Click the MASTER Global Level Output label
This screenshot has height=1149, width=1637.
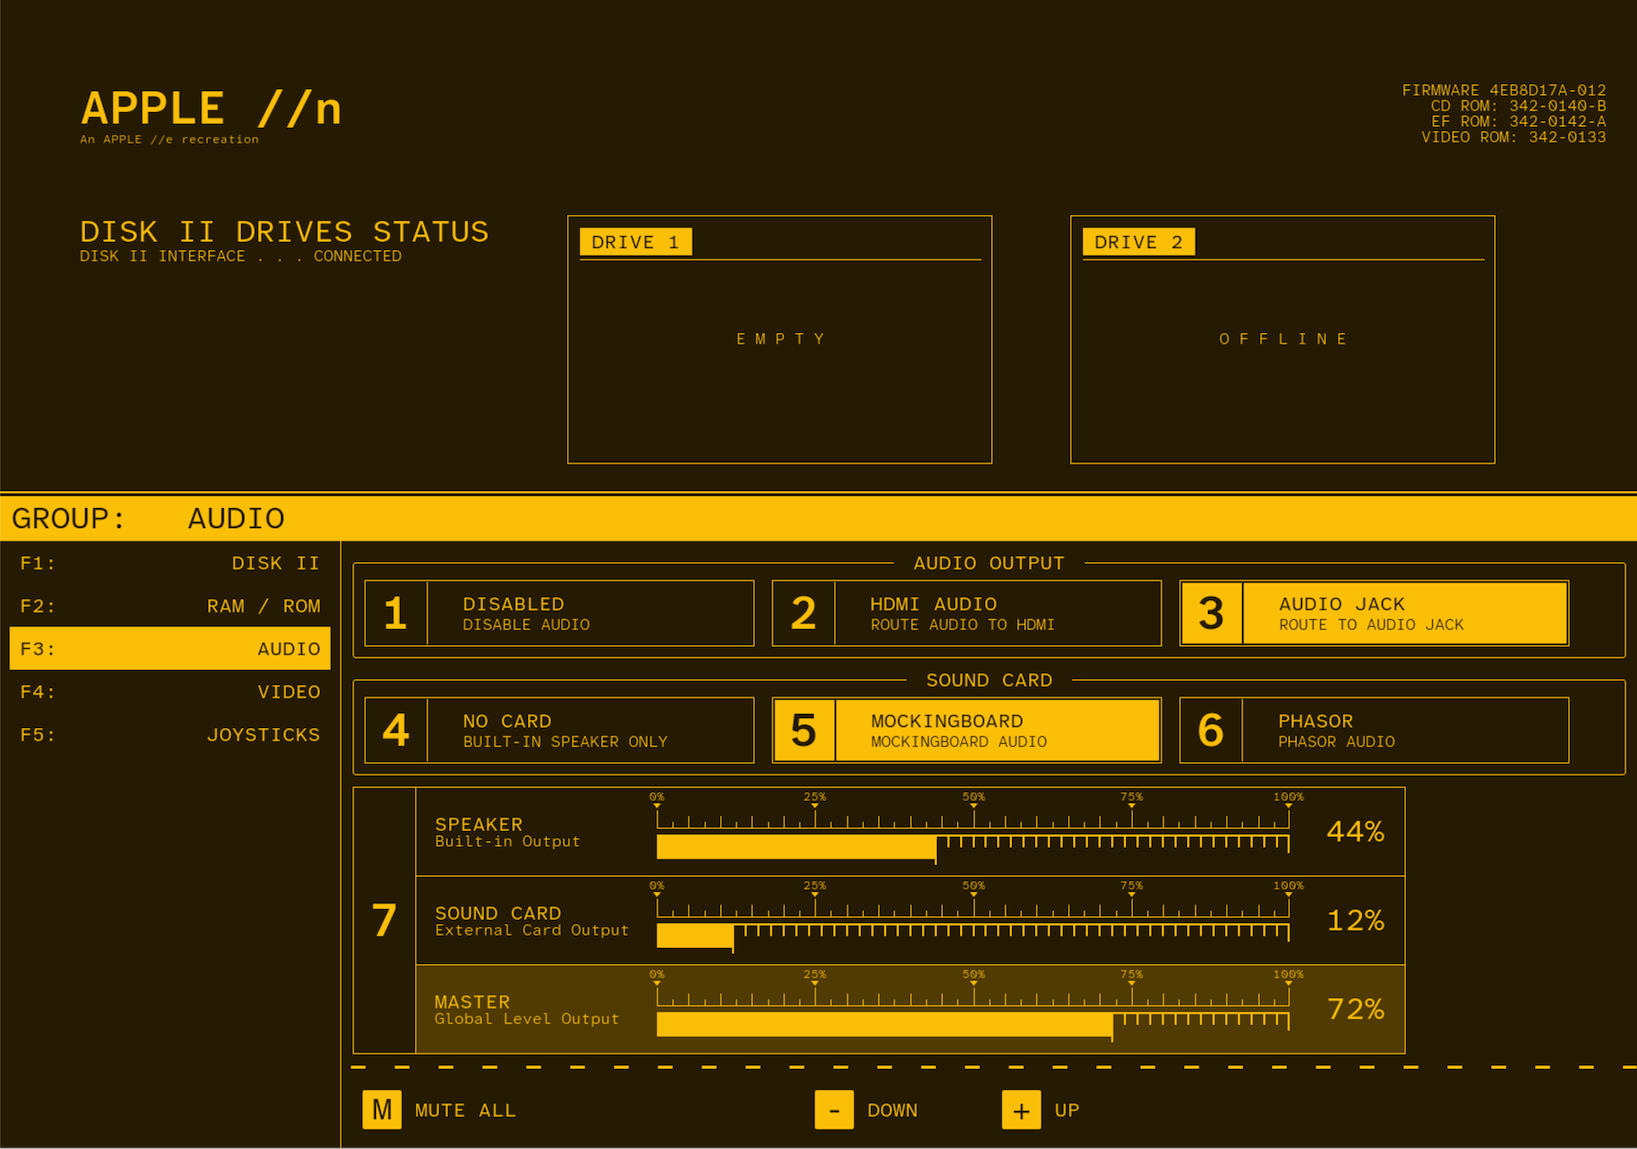526,1009
